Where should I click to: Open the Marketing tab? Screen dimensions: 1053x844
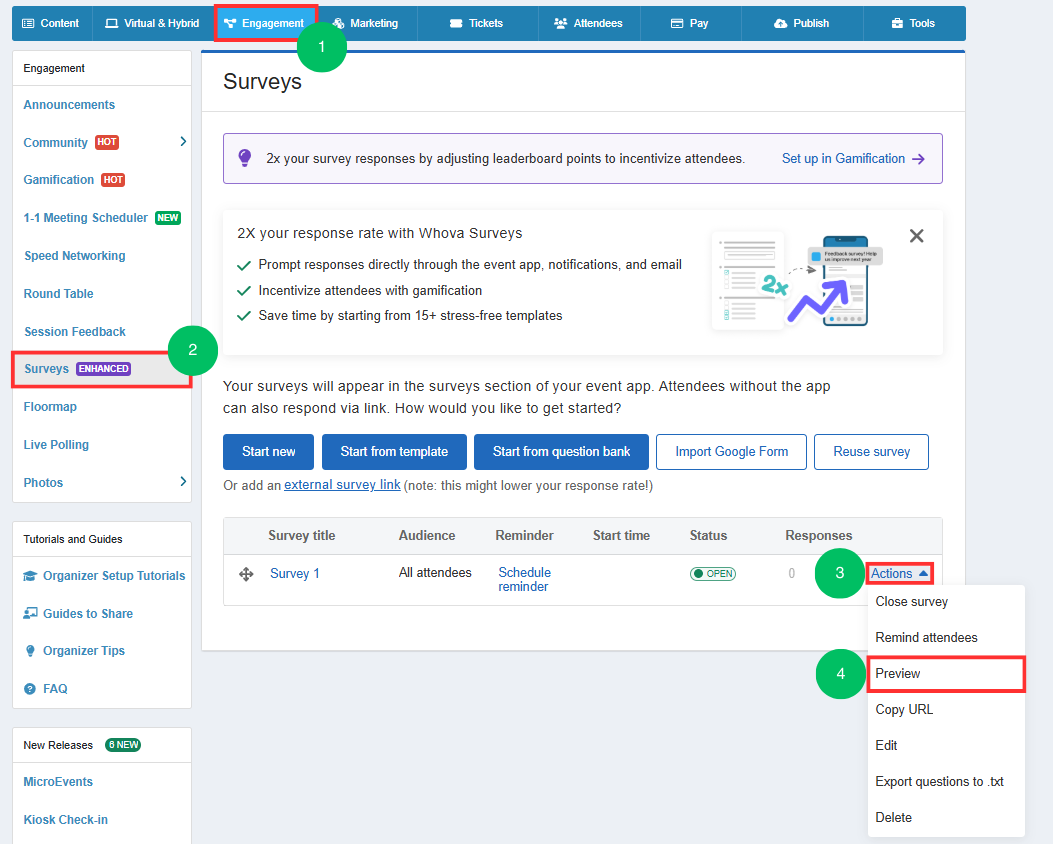[x=366, y=24]
